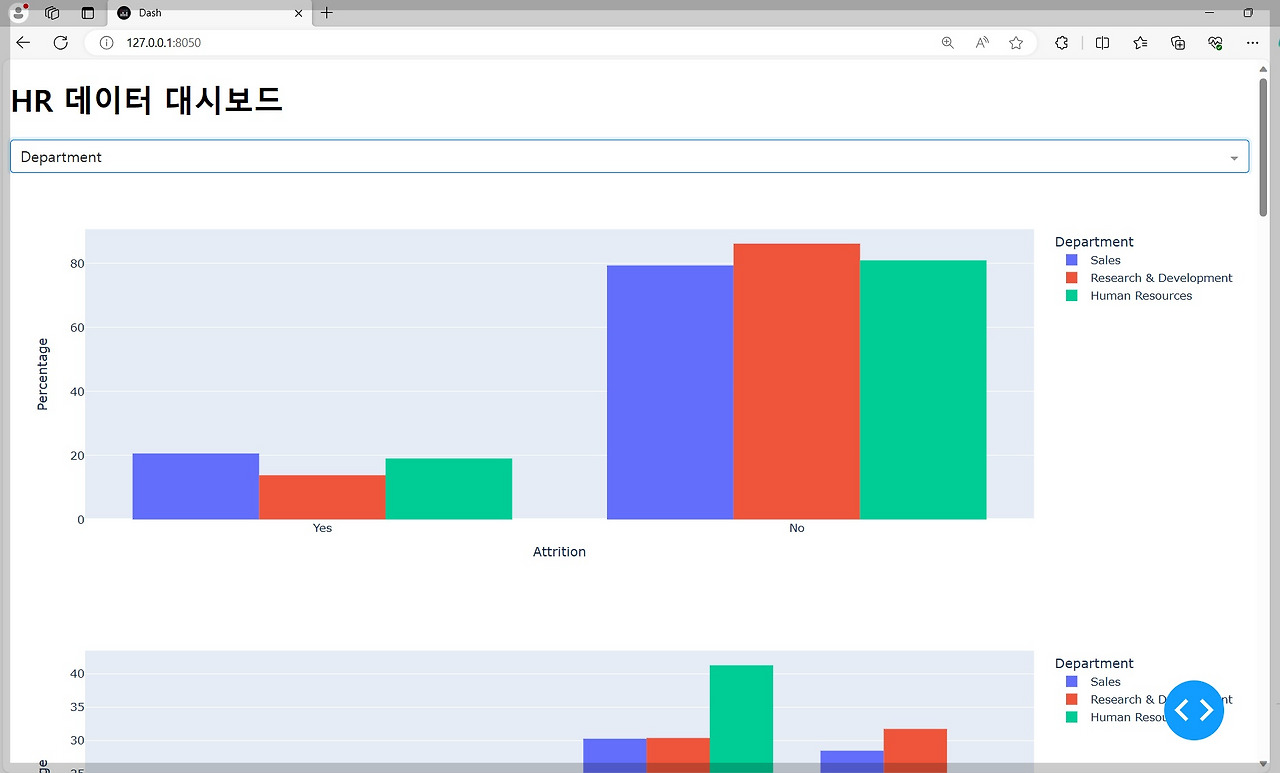The image size is (1280, 773).
Task: Open the tab actions menu icon
Action: [88, 13]
